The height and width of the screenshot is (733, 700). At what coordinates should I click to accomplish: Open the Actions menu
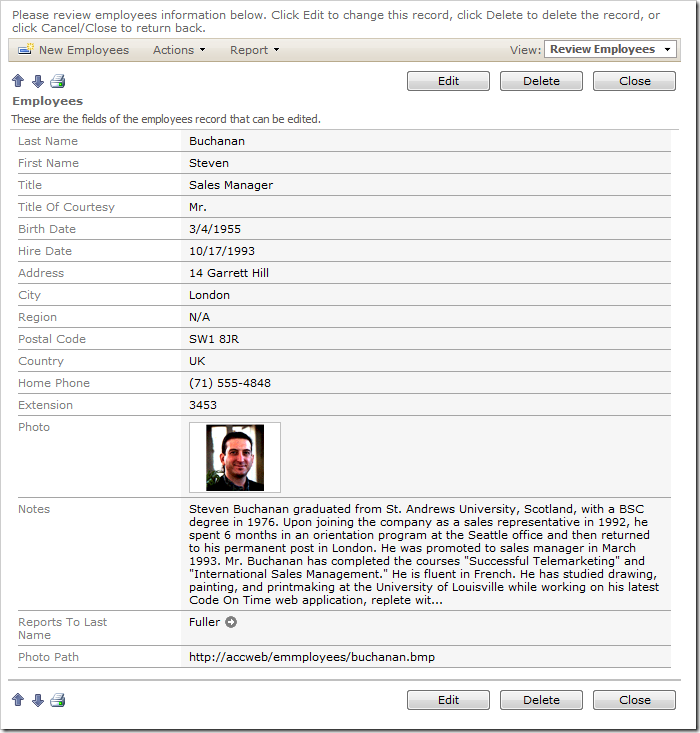[x=179, y=50]
